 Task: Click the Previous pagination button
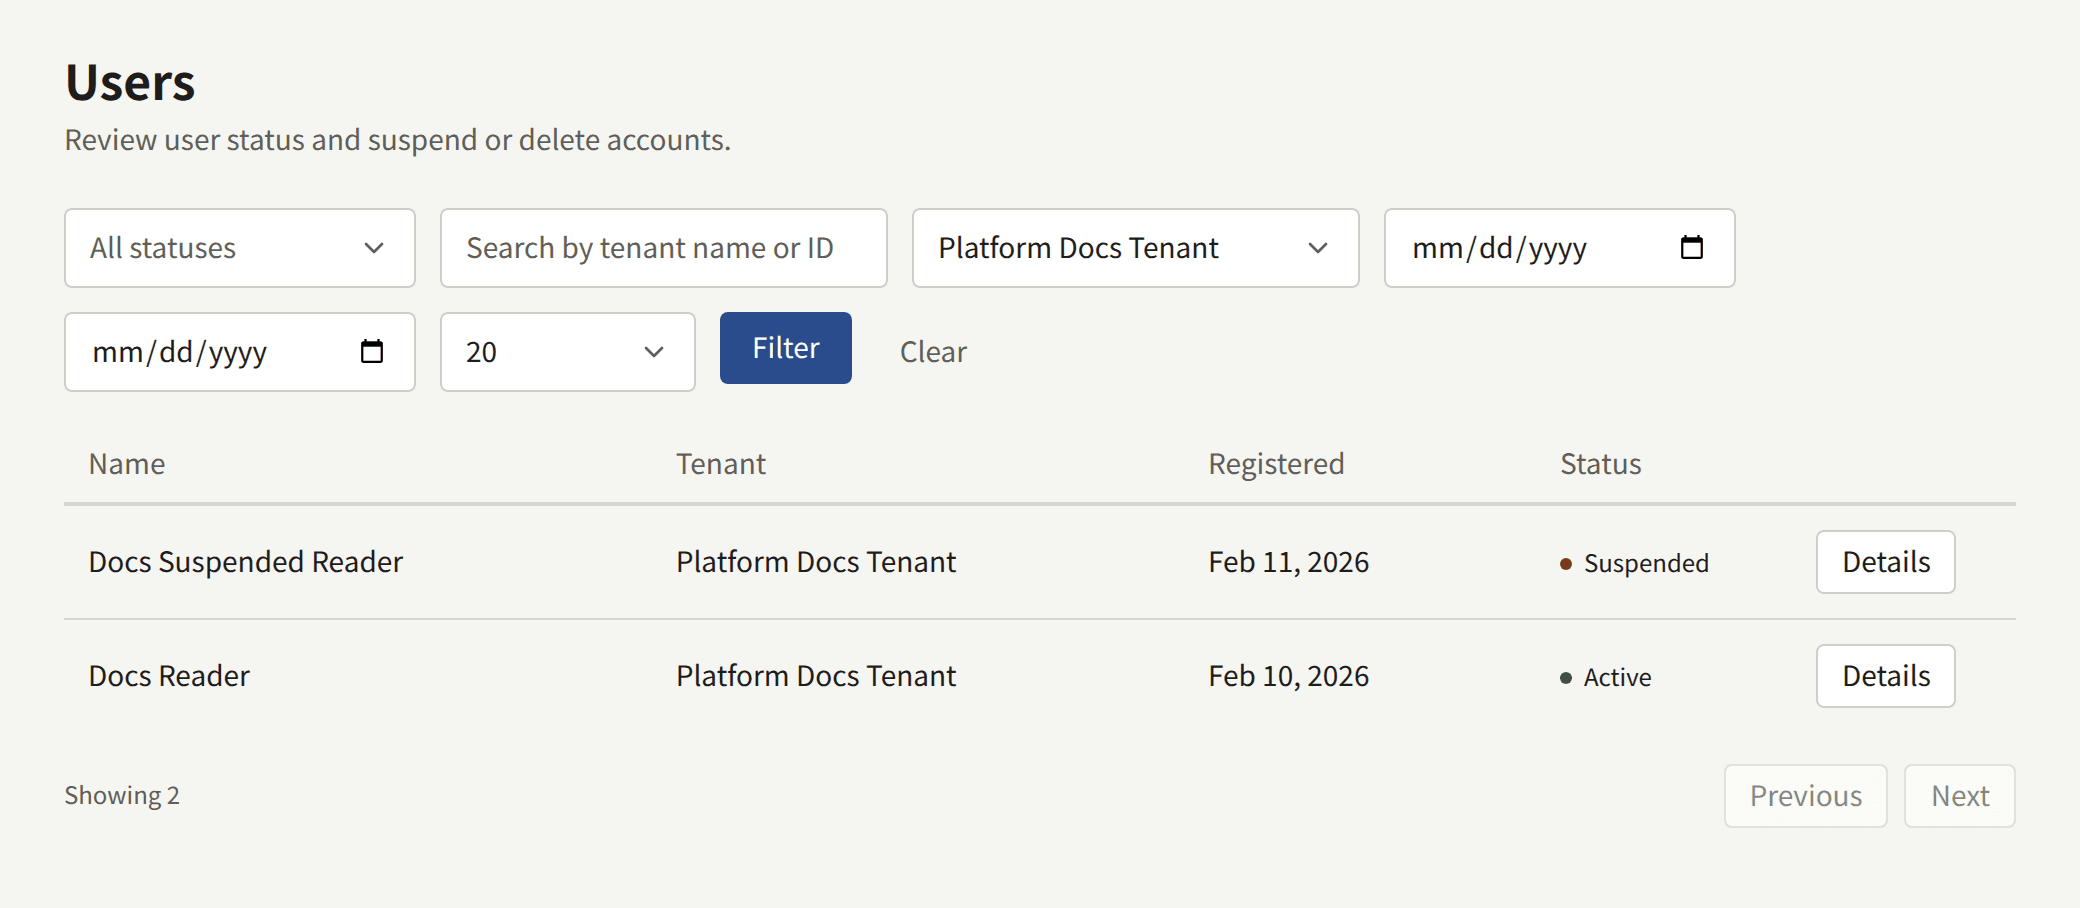[x=1805, y=796]
